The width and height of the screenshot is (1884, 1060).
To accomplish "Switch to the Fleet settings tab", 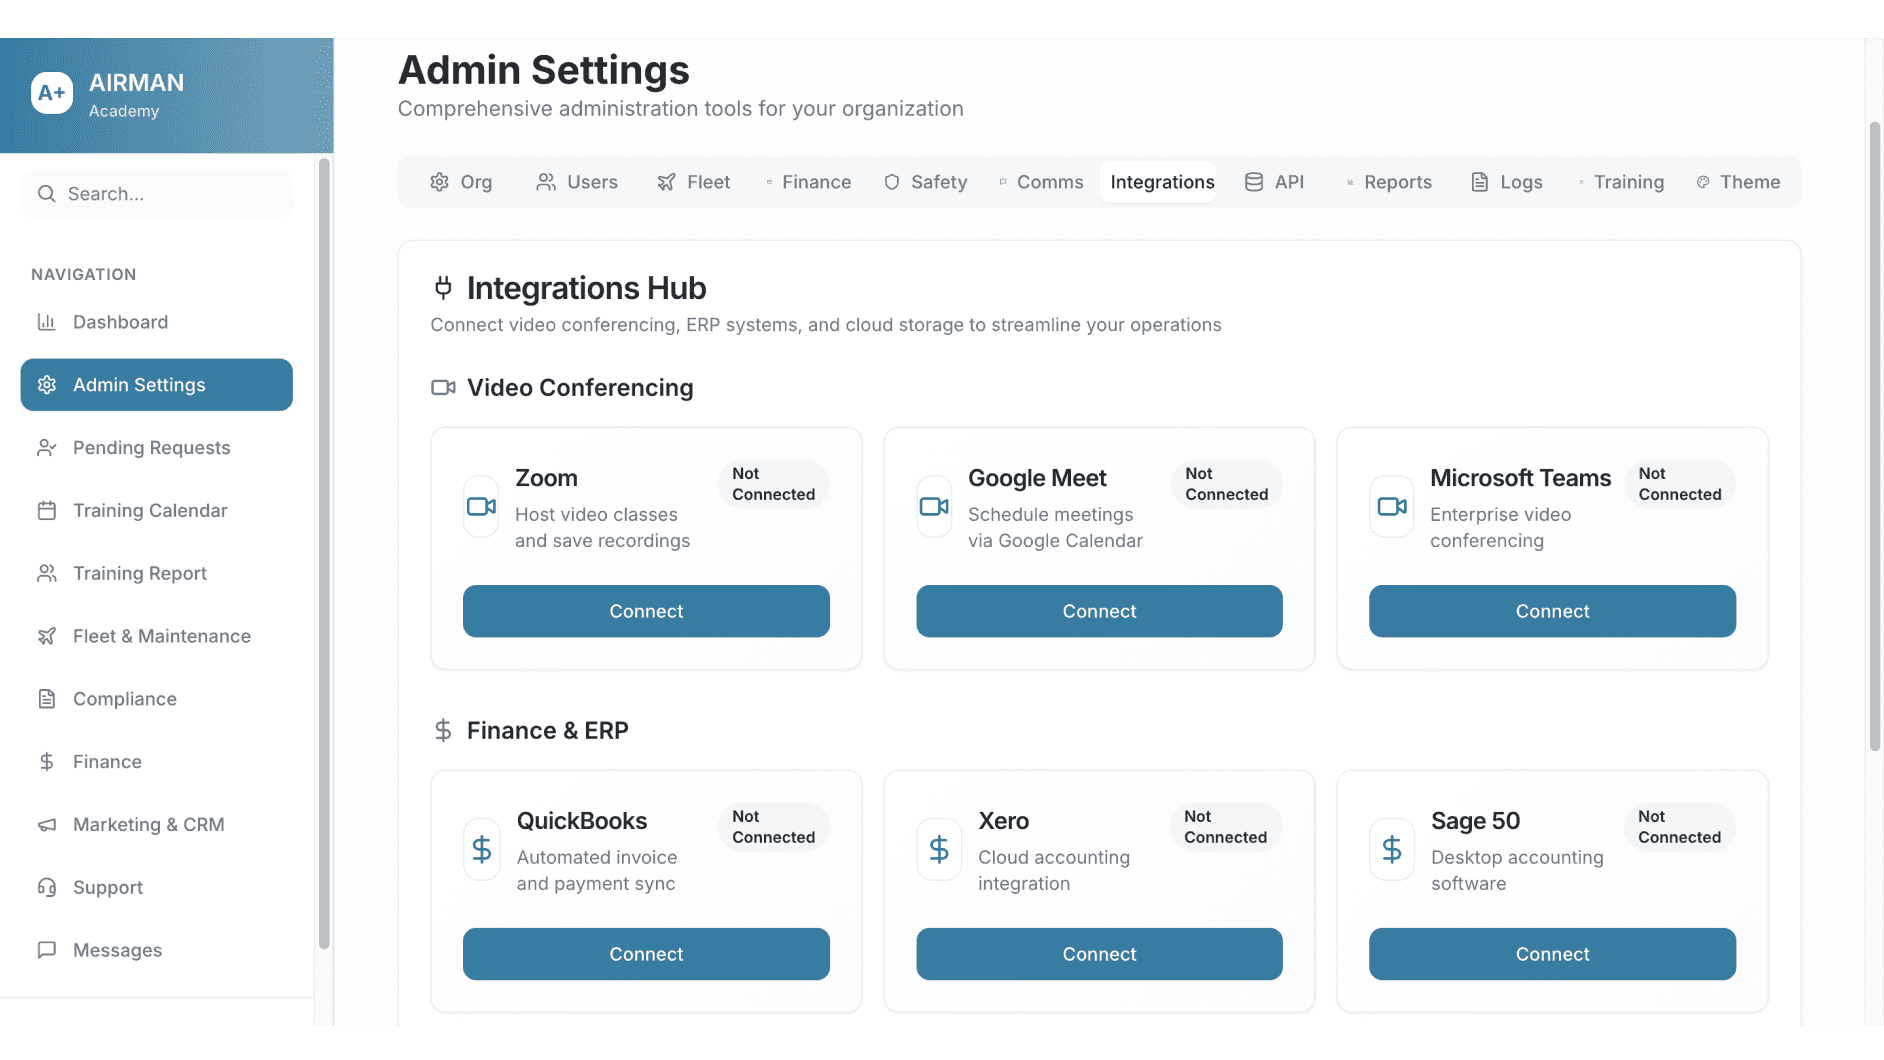I will (x=694, y=182).
